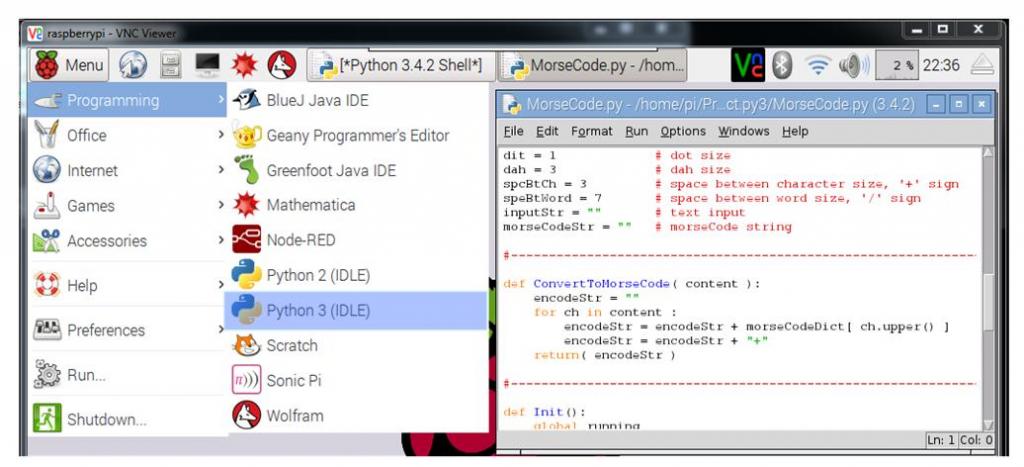Open the VNC server tray icon
This screenshot has width=1024, height=467.
pos(748,65)
